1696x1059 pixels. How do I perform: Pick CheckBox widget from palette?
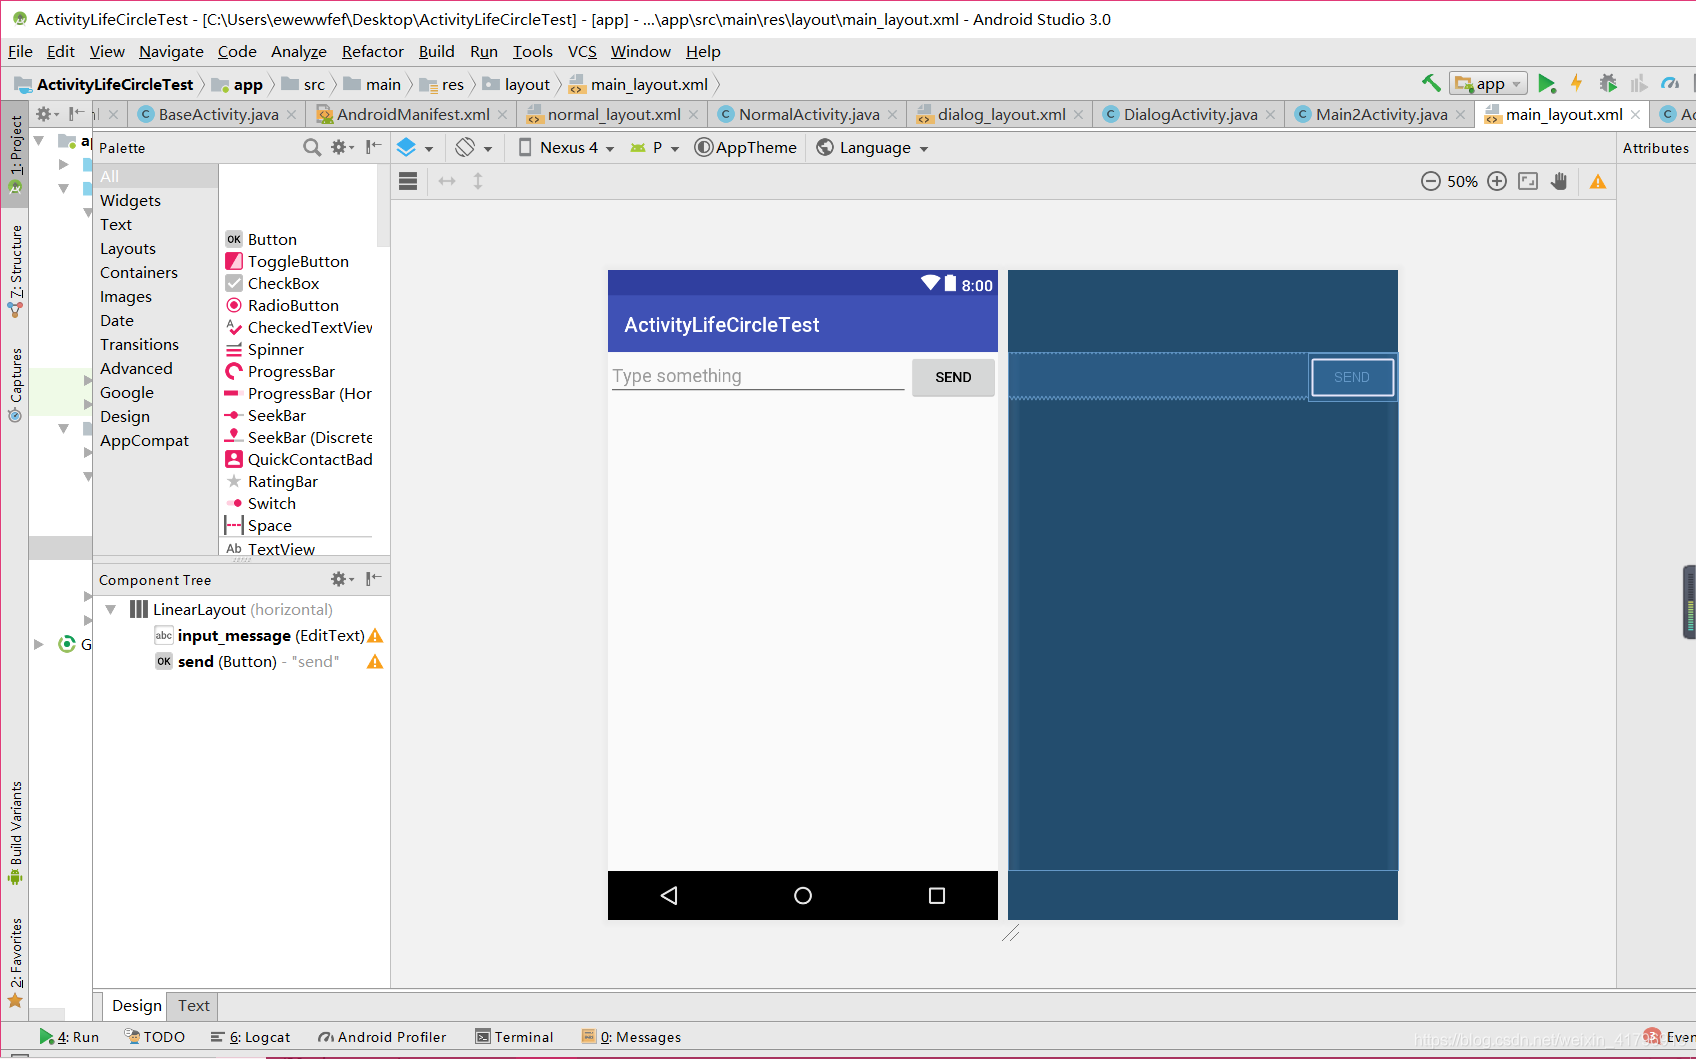click(283, 283)
